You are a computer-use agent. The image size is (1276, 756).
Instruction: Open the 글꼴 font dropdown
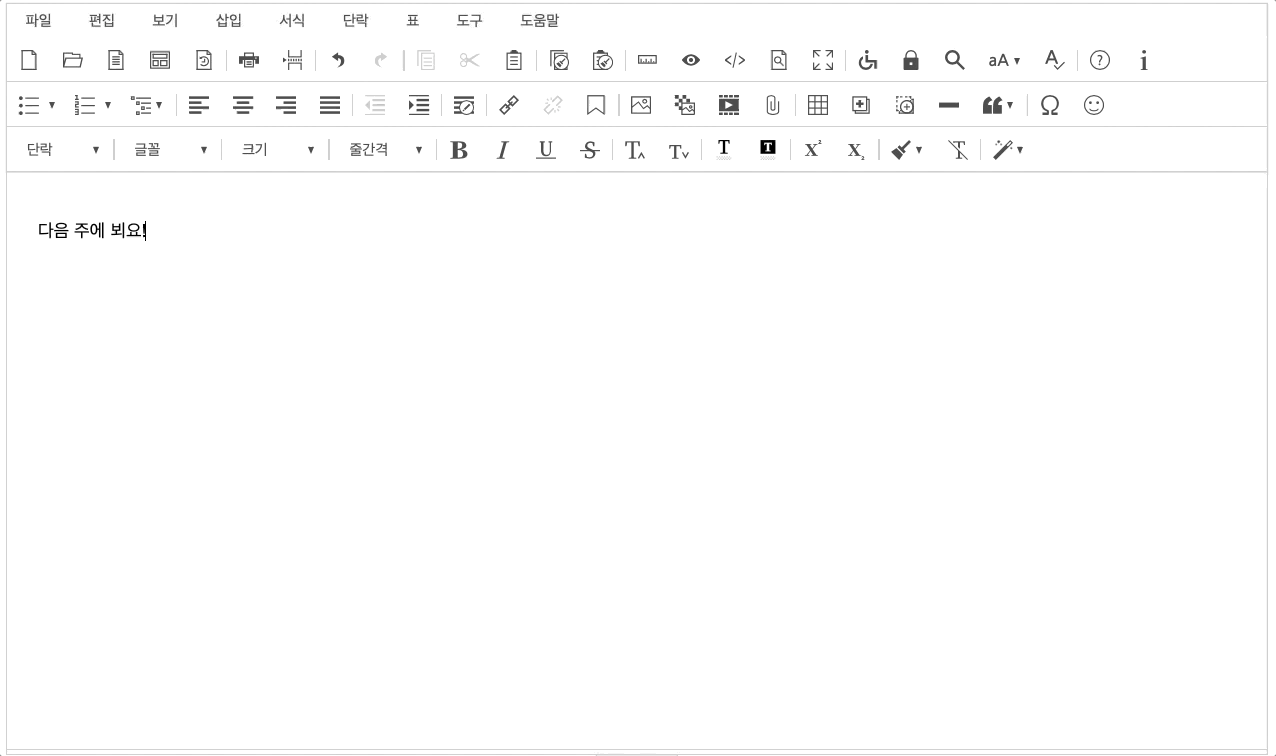pyautogui.click(x=170, y=150)
